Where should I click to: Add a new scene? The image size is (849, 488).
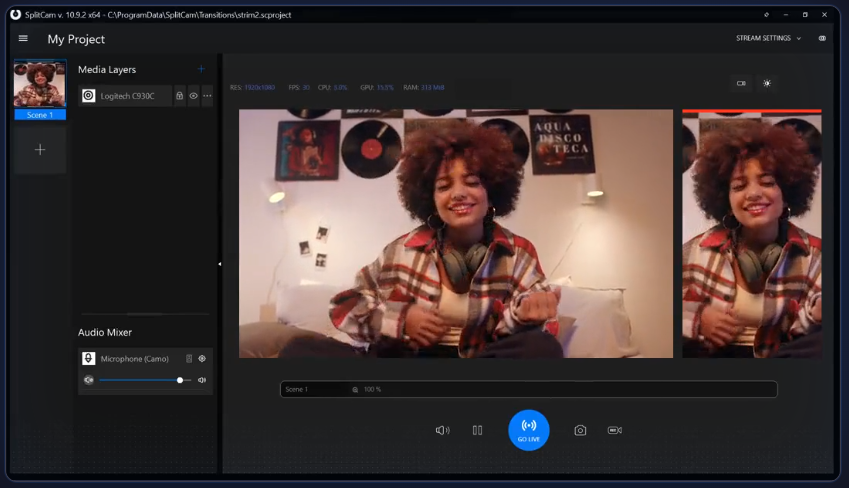pyautogui.click(x=40, y=149)
